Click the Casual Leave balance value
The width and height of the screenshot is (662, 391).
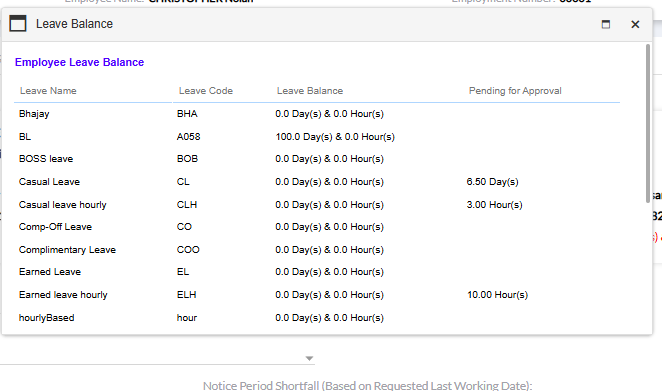click(329, 182)
